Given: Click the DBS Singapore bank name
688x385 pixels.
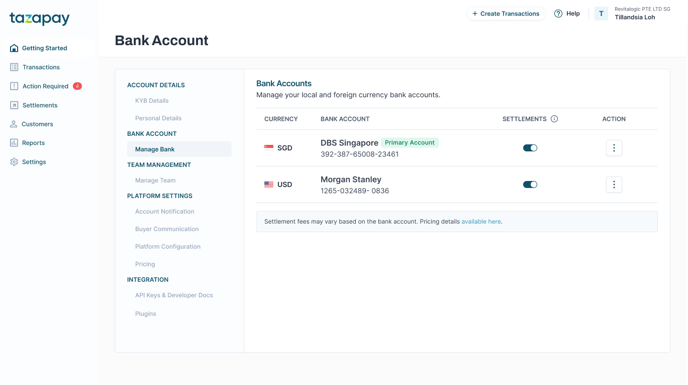Looking at the screenshot, I should [349, 143].
